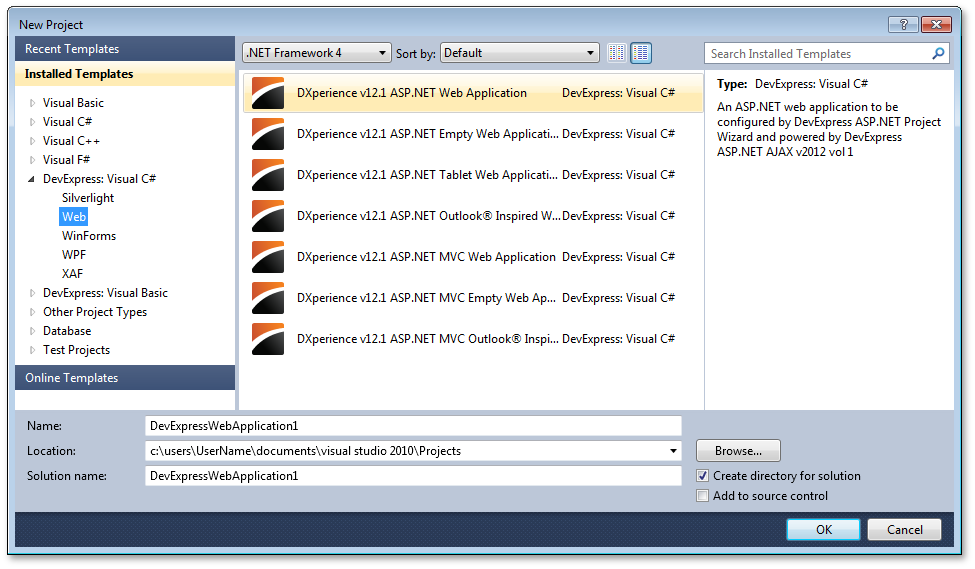Expand the Database tree node

tap(32, 331)
